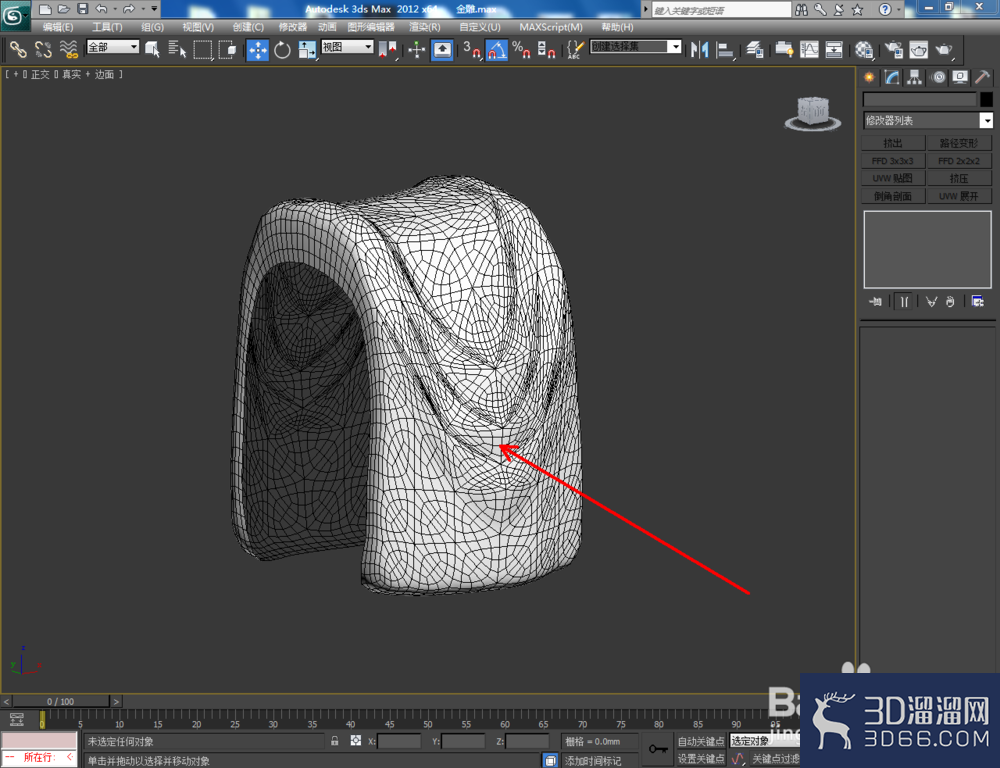
Task: Click the 倒角剖面 modifier button
Action: point(893,196)
